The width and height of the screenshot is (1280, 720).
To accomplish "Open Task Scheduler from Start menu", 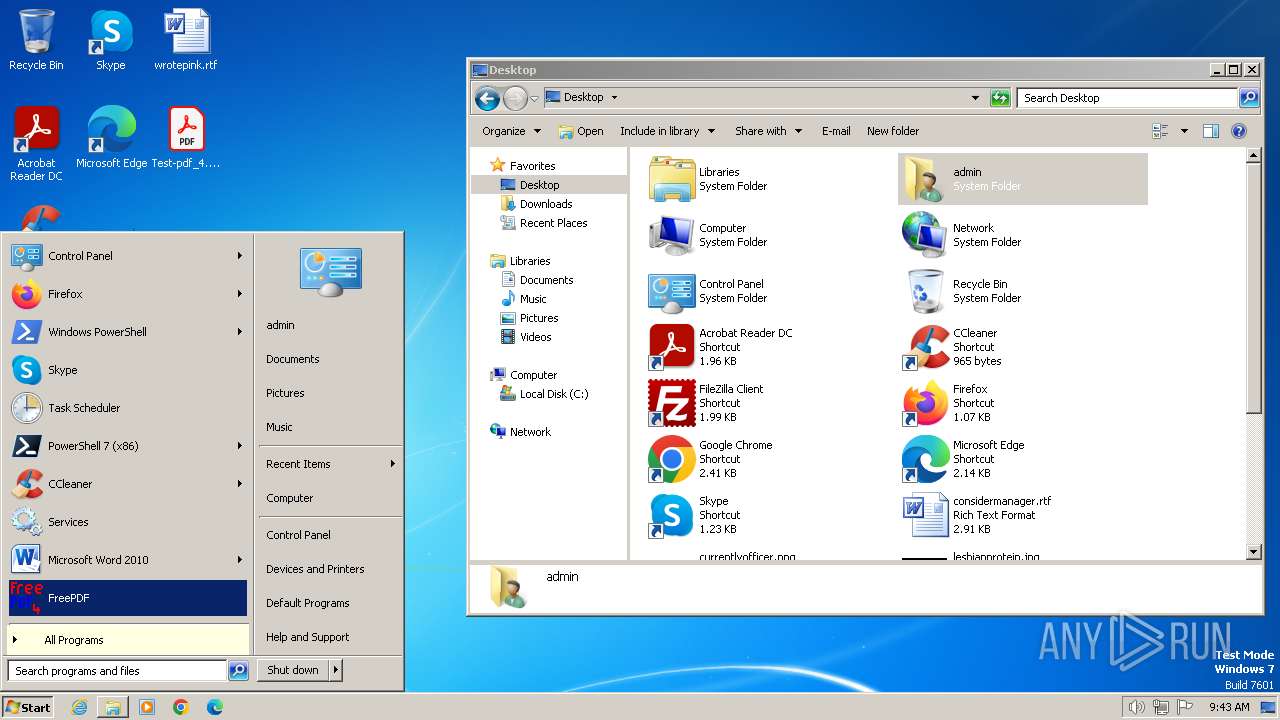I will point(127,408).
